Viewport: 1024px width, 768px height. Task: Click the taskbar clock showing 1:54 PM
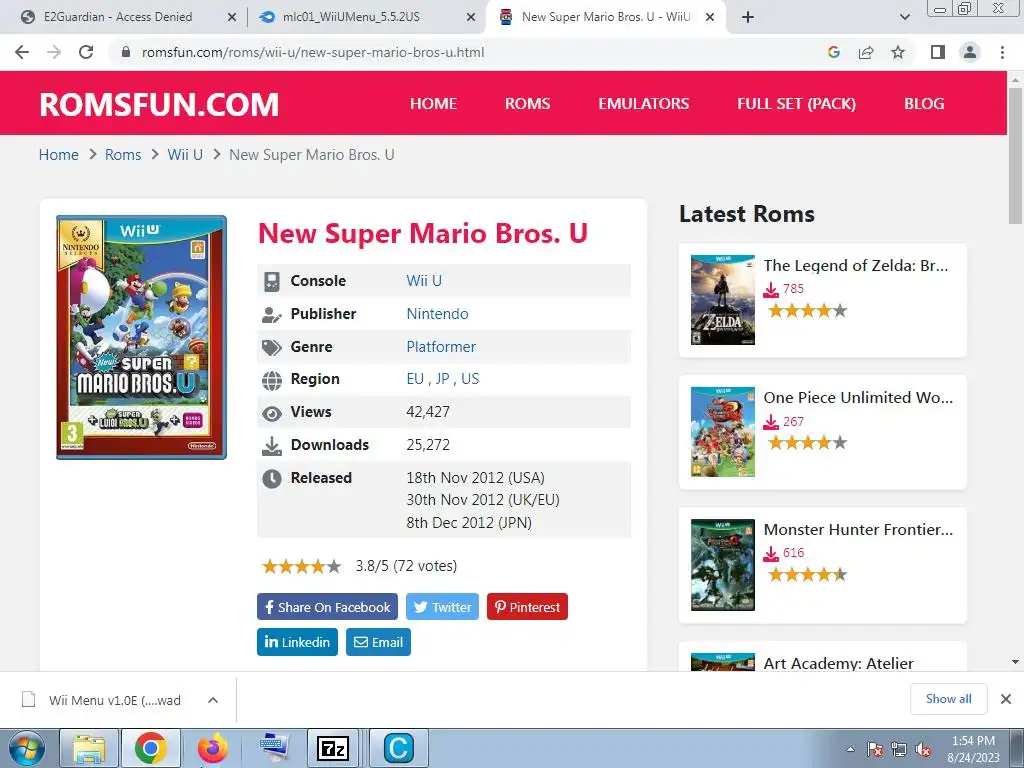(973, 749)
